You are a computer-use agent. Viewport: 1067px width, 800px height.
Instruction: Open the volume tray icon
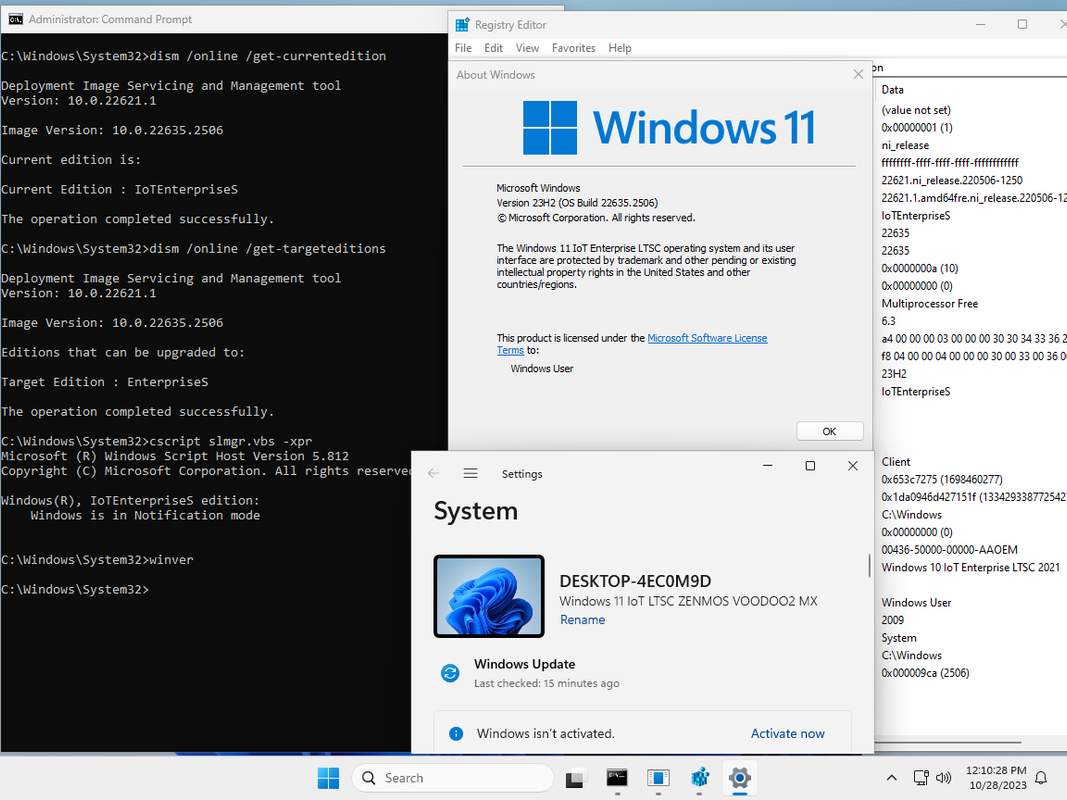coord(943,778)
